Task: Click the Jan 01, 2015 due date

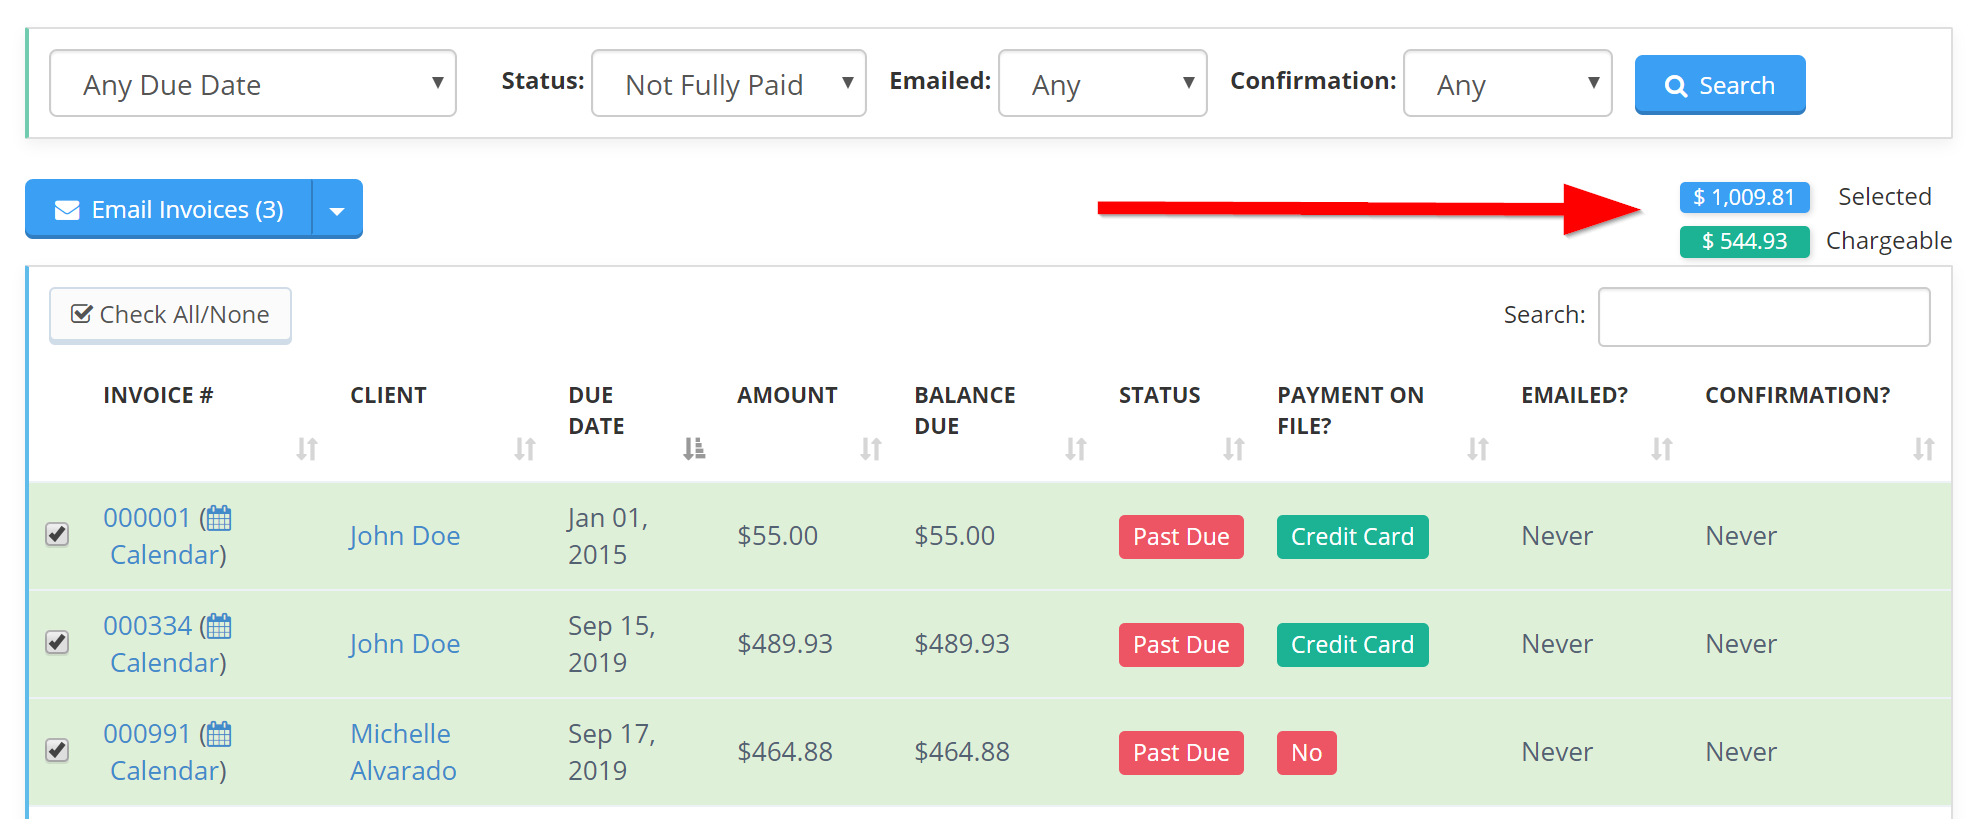Action: (608, 536)
